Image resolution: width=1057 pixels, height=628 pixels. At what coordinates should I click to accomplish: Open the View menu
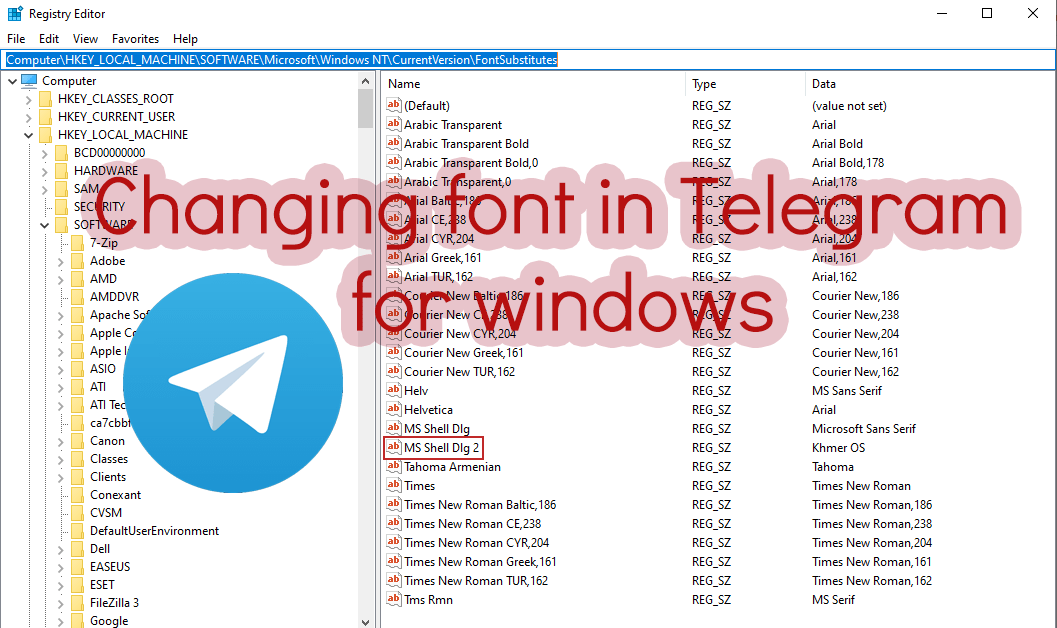pyautogui.click(x=85, y=38)
